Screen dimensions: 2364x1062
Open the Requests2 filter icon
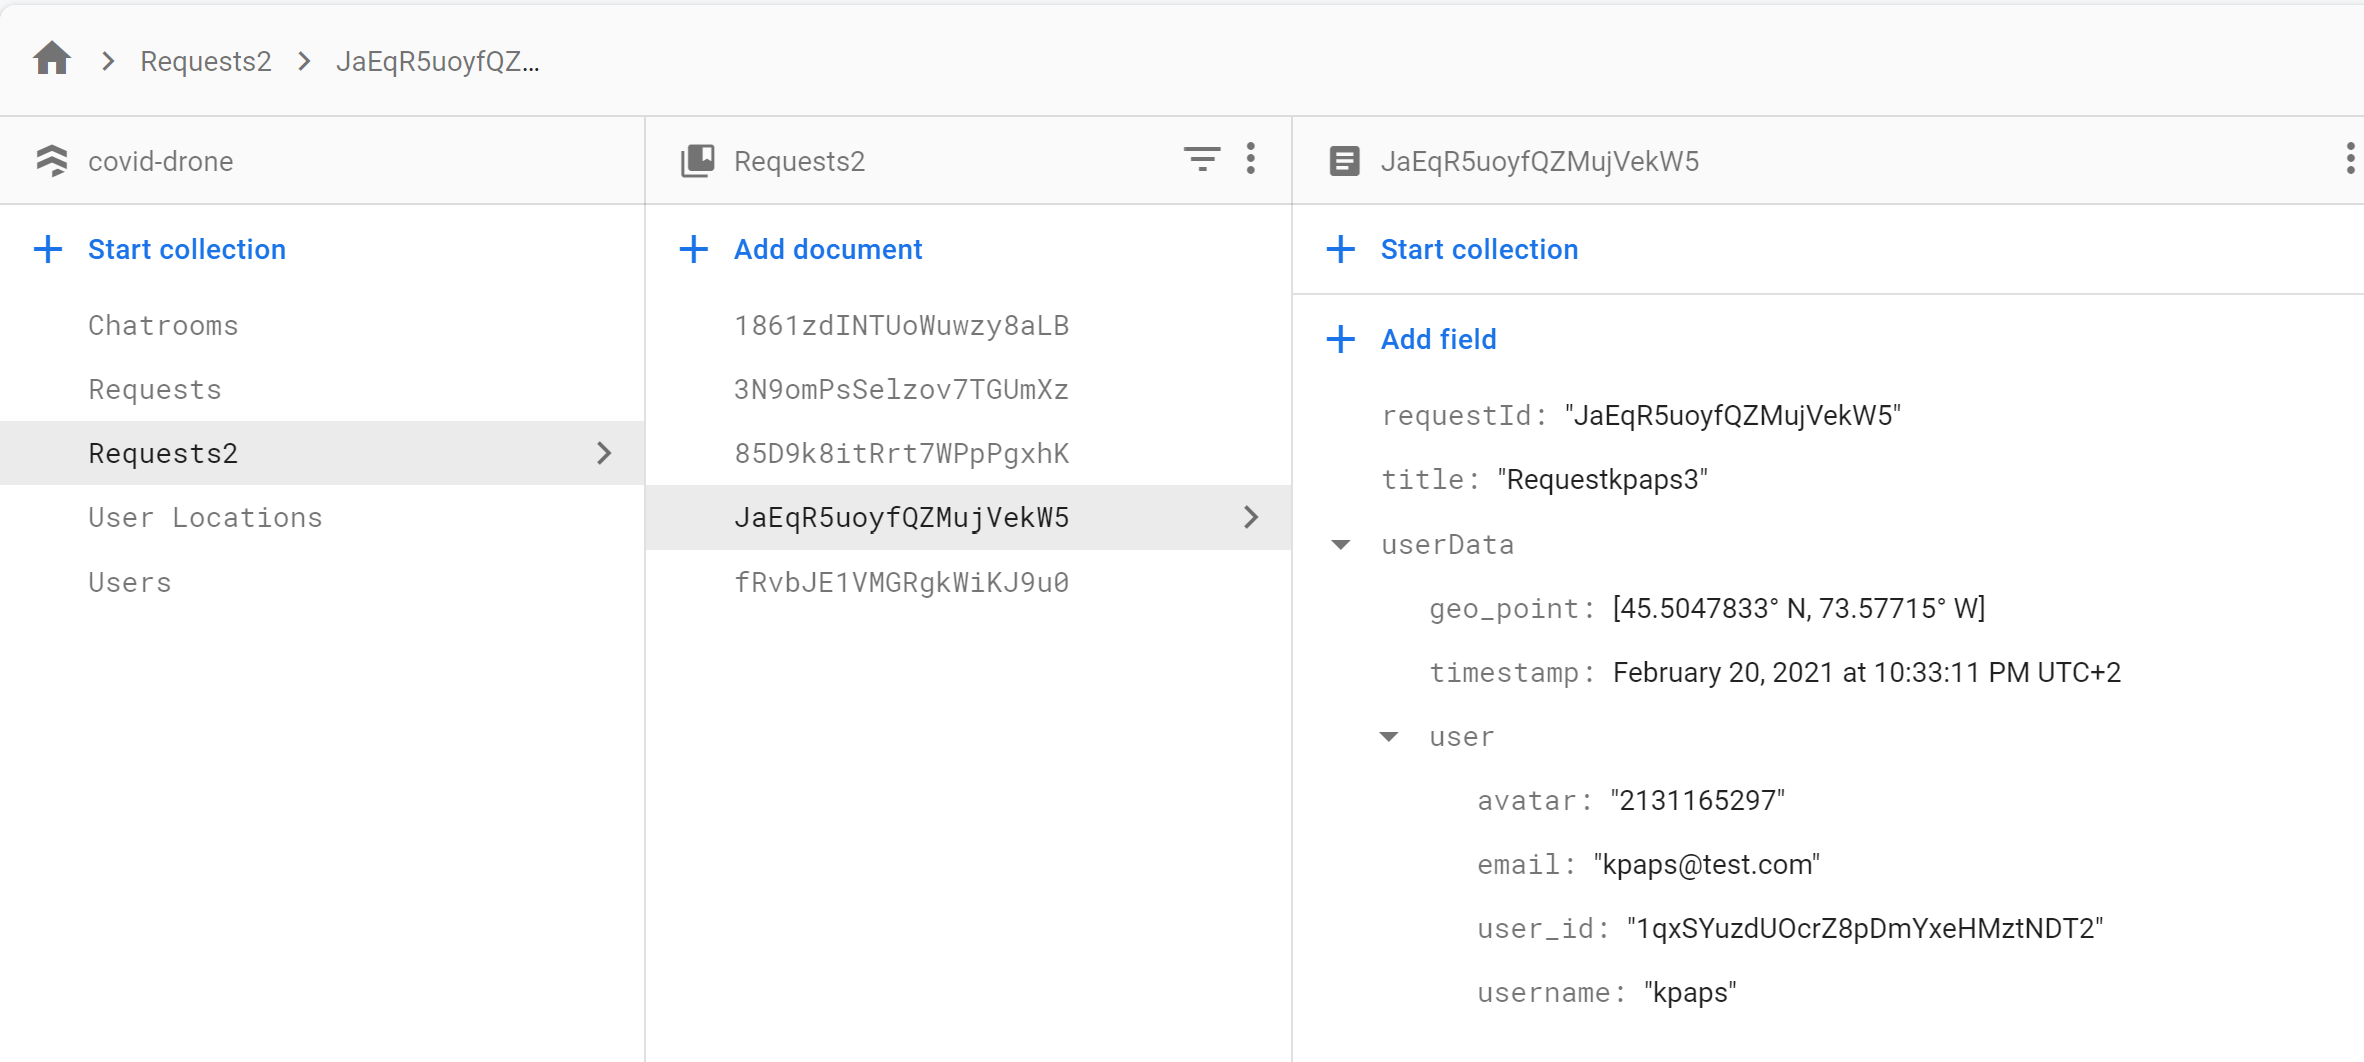pyautogui.click(x=1201, y=159)
